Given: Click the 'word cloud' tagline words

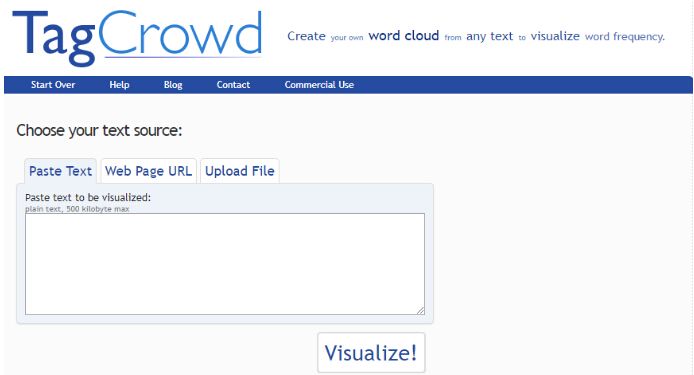Looking at the screenshot, I should (404, 36).
